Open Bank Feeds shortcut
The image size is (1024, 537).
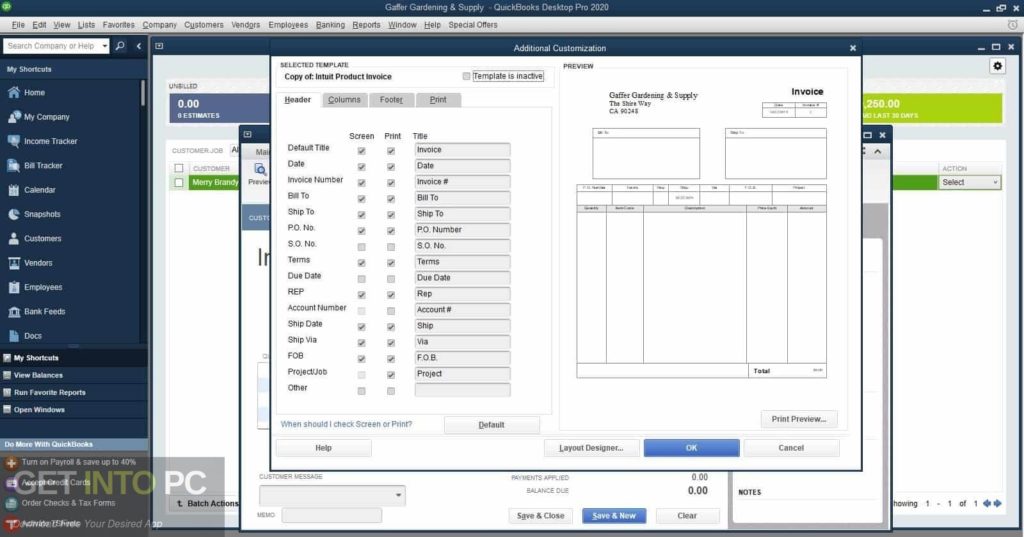coord(44,312)
